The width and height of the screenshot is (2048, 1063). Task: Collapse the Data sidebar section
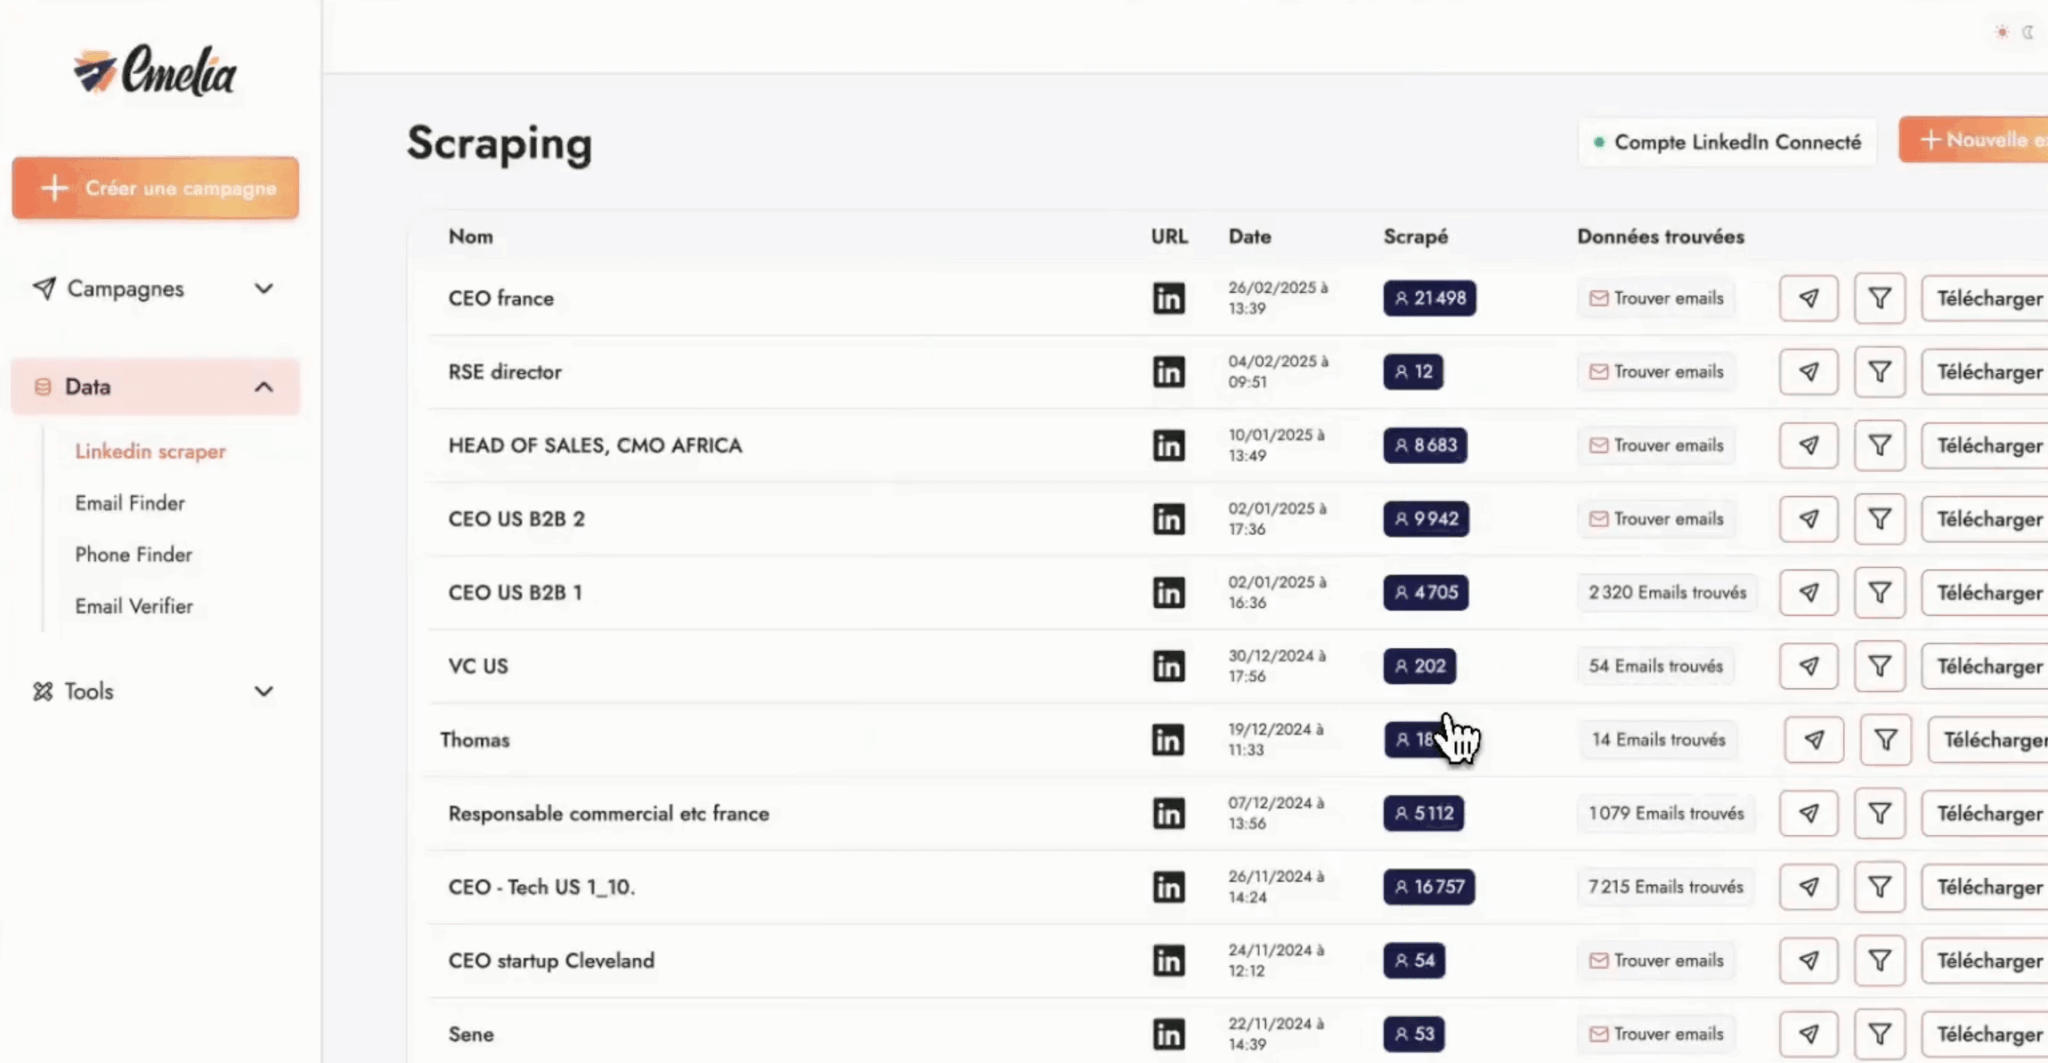(x=263, y=387)
